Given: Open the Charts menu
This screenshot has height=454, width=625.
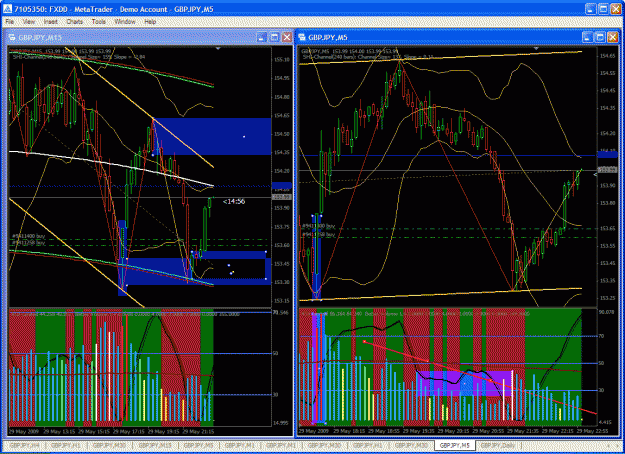Looking at the screenshot, I should (75, 22).
